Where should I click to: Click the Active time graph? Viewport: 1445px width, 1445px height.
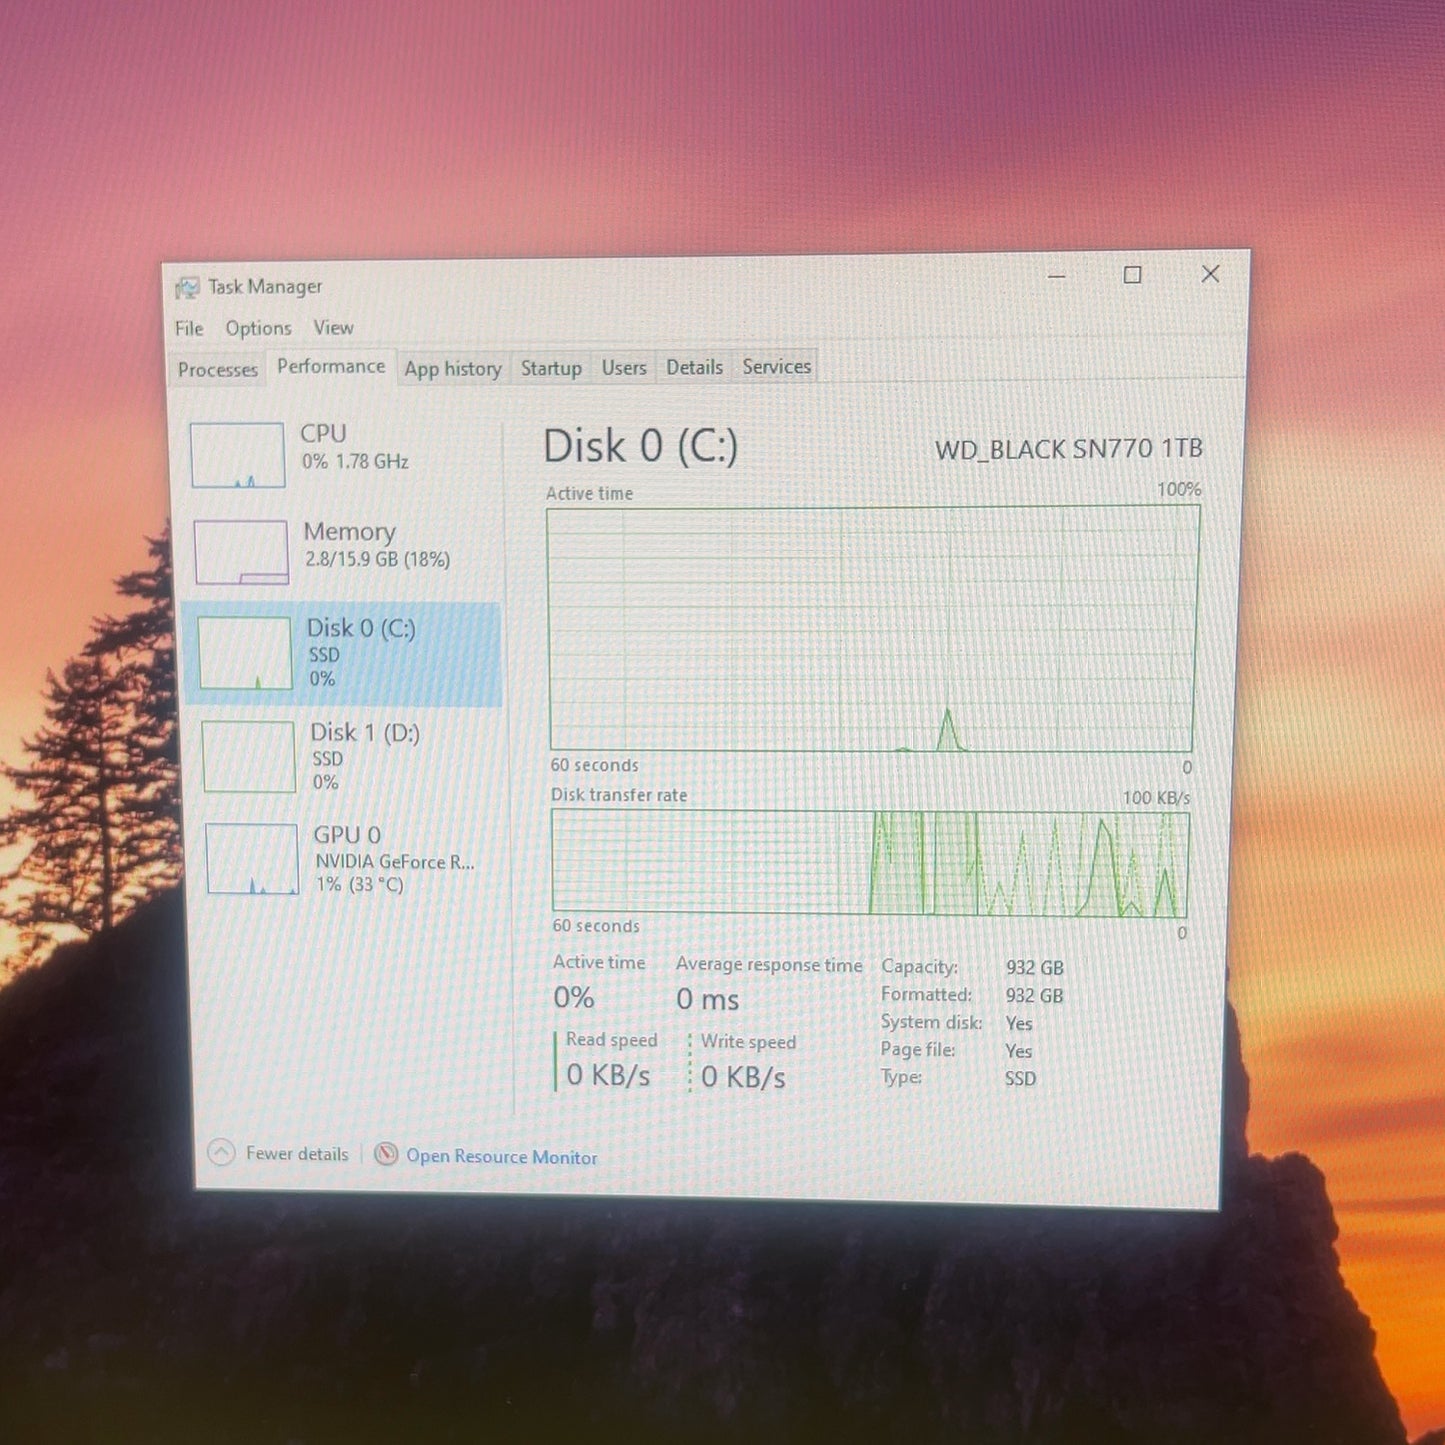point(872,628)
